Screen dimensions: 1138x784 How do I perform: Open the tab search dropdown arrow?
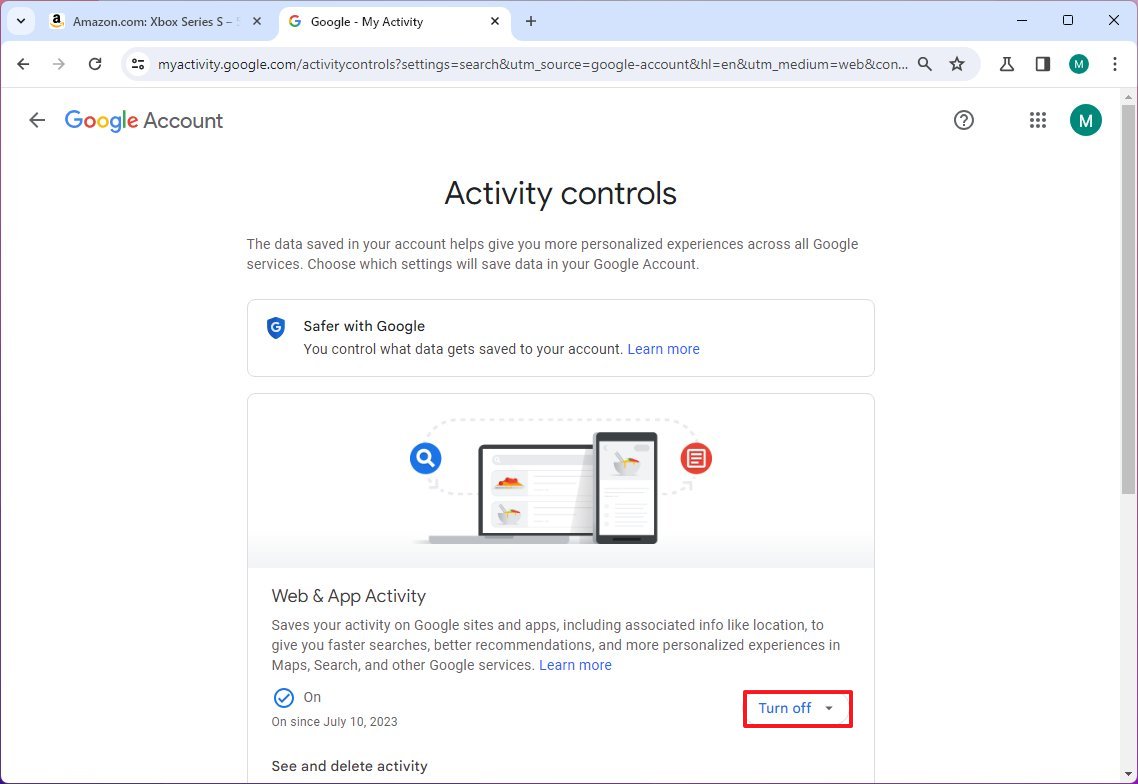point(21,21)
